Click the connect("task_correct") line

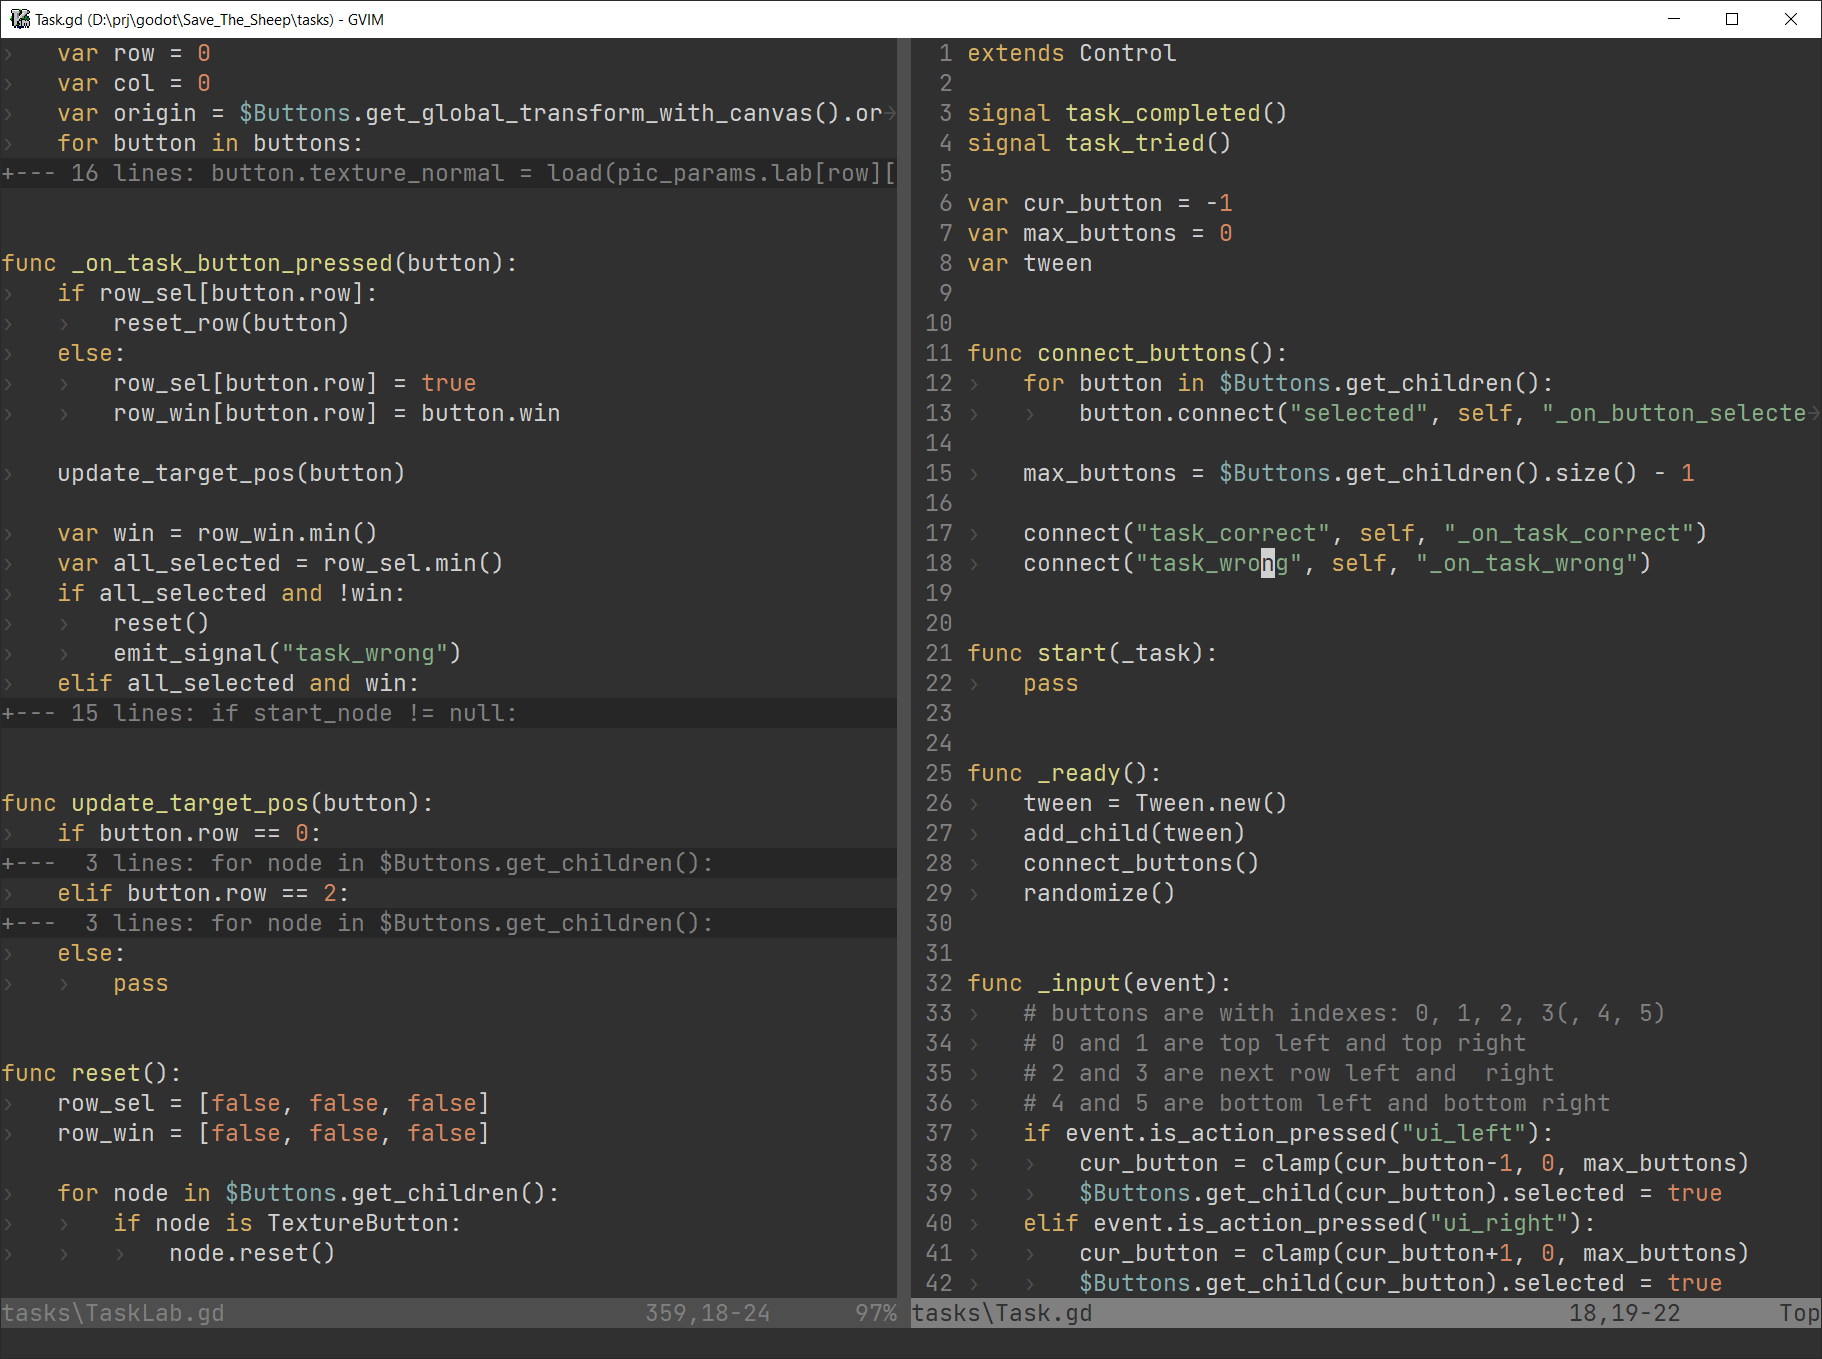(1365, 533)
